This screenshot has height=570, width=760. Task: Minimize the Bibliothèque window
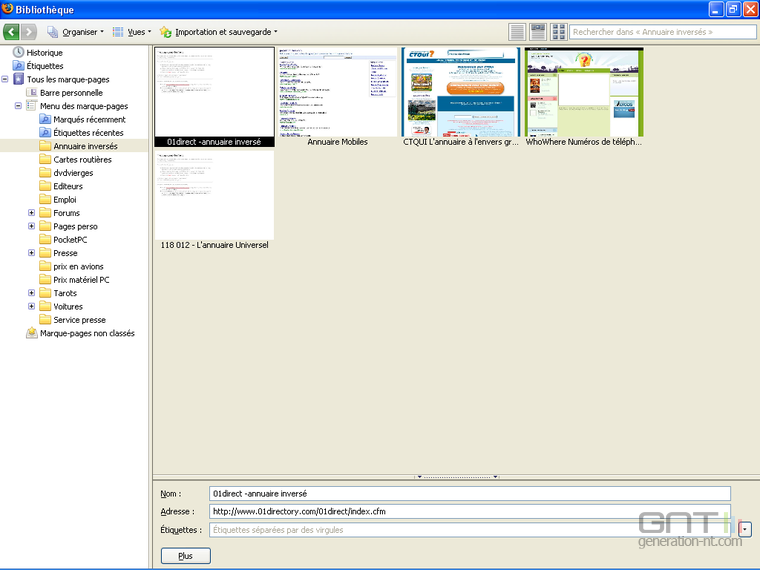(x=716, y=9)
